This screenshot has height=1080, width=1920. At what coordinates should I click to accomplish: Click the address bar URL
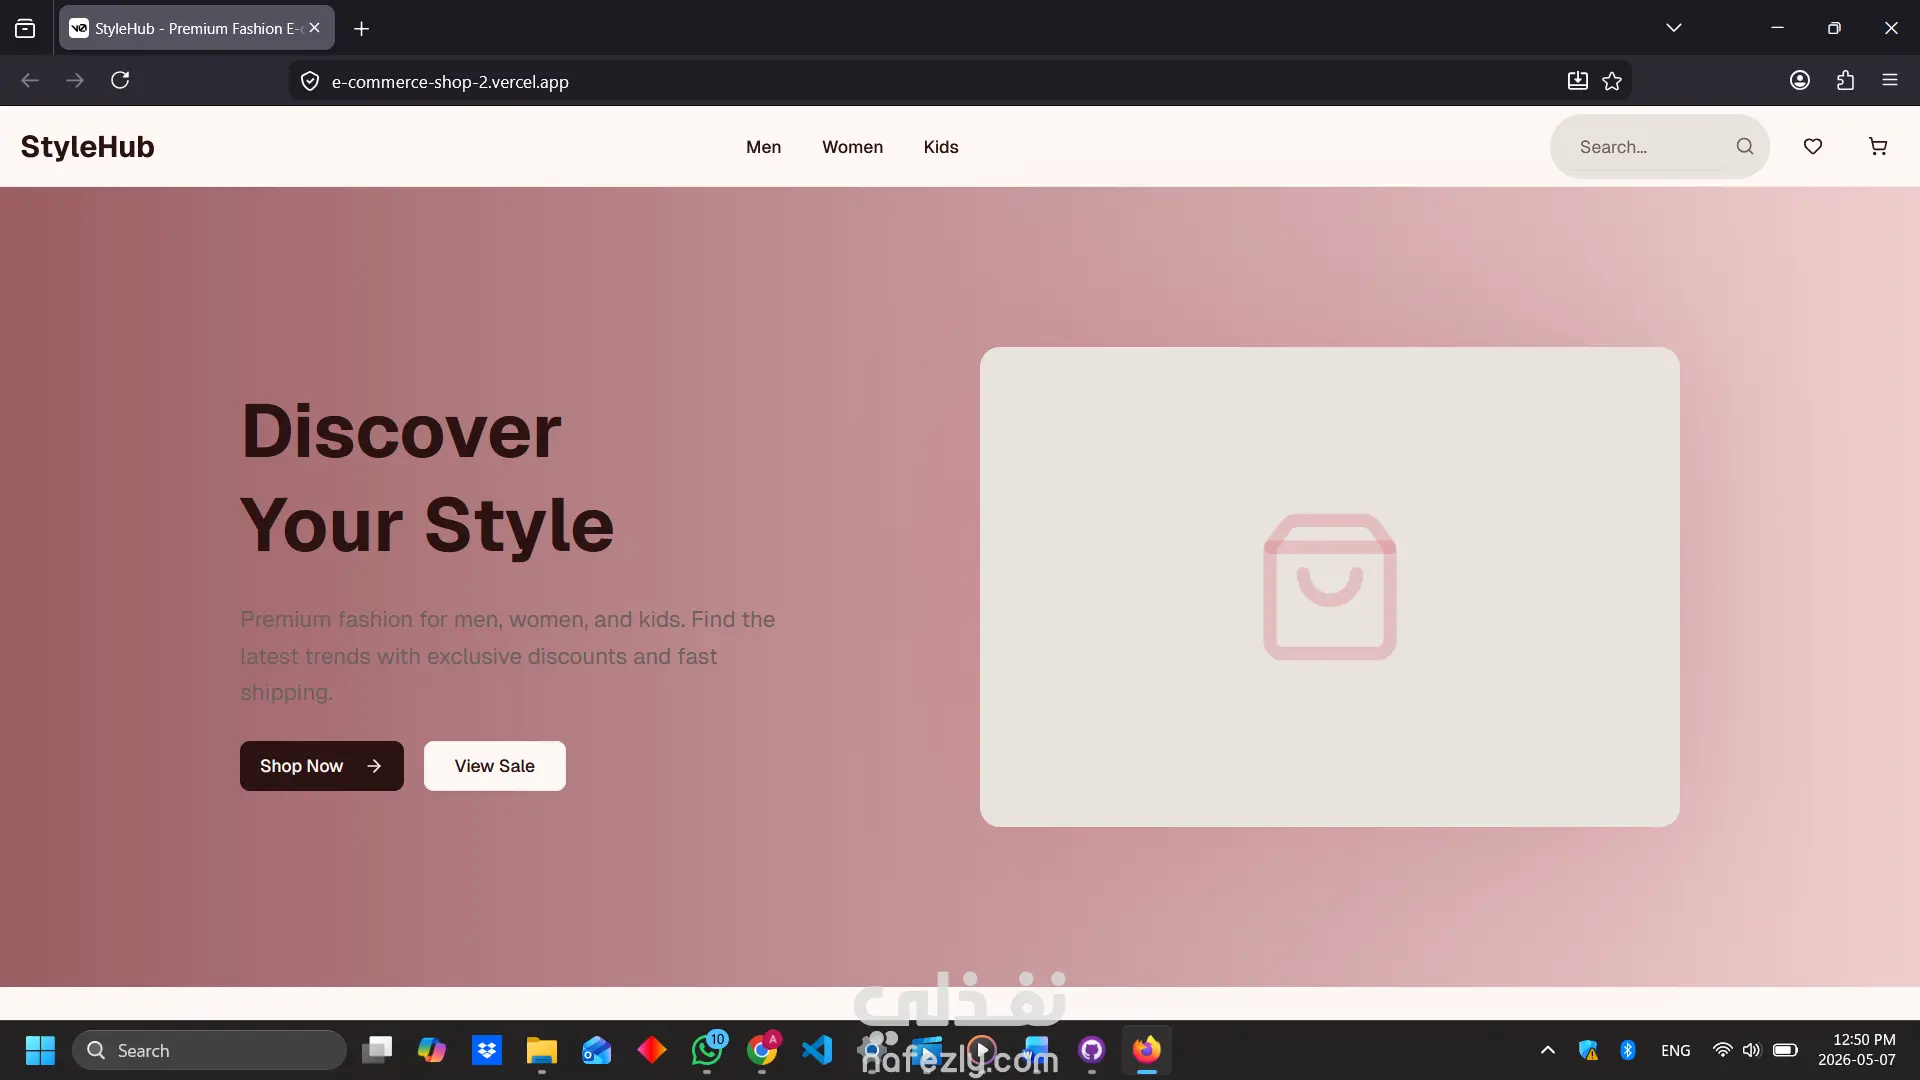coord(450,82)
